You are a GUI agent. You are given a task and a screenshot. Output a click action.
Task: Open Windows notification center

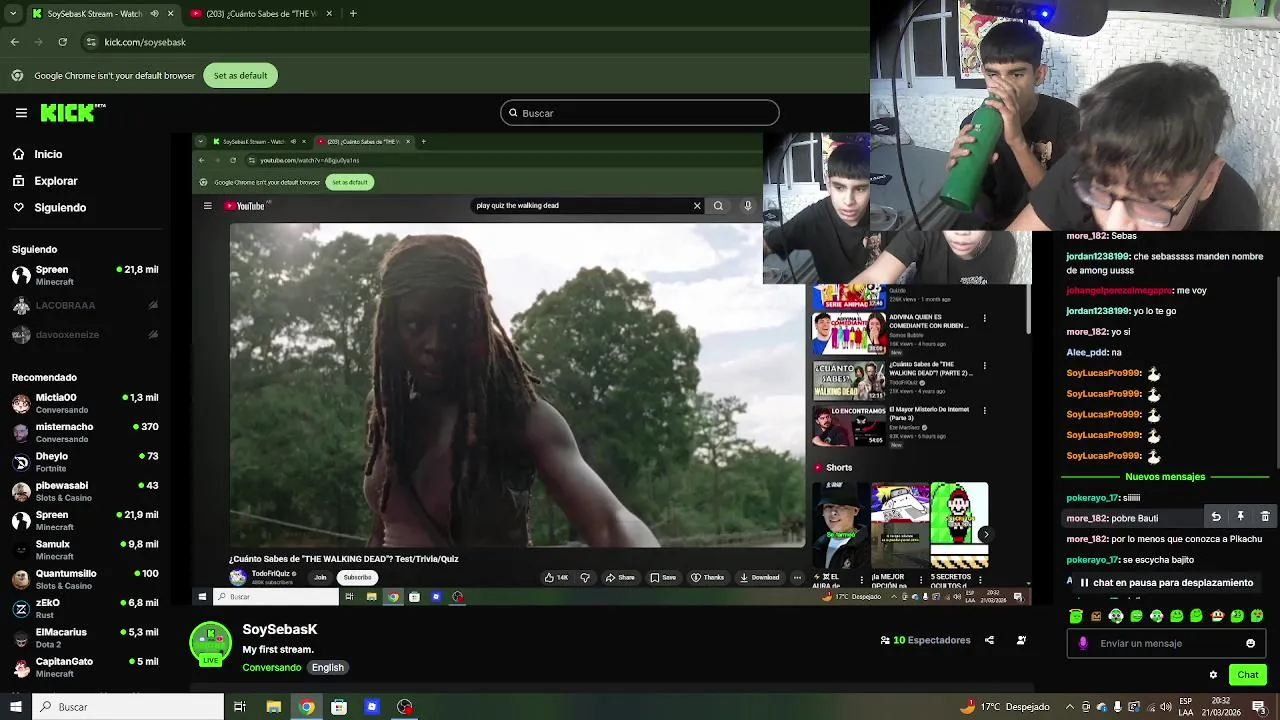click(x=1259, y=707)
